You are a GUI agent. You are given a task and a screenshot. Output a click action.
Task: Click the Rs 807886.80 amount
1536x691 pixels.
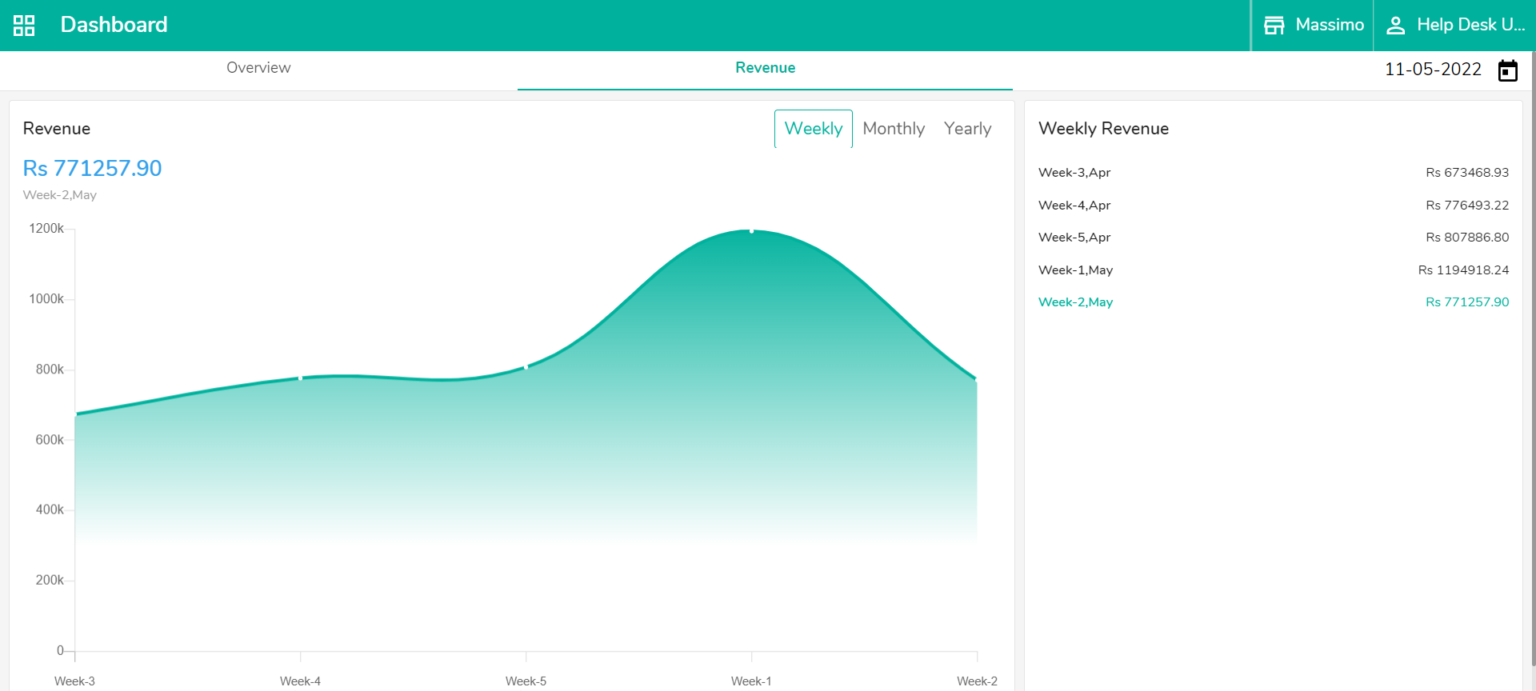tap(1467, 237)
